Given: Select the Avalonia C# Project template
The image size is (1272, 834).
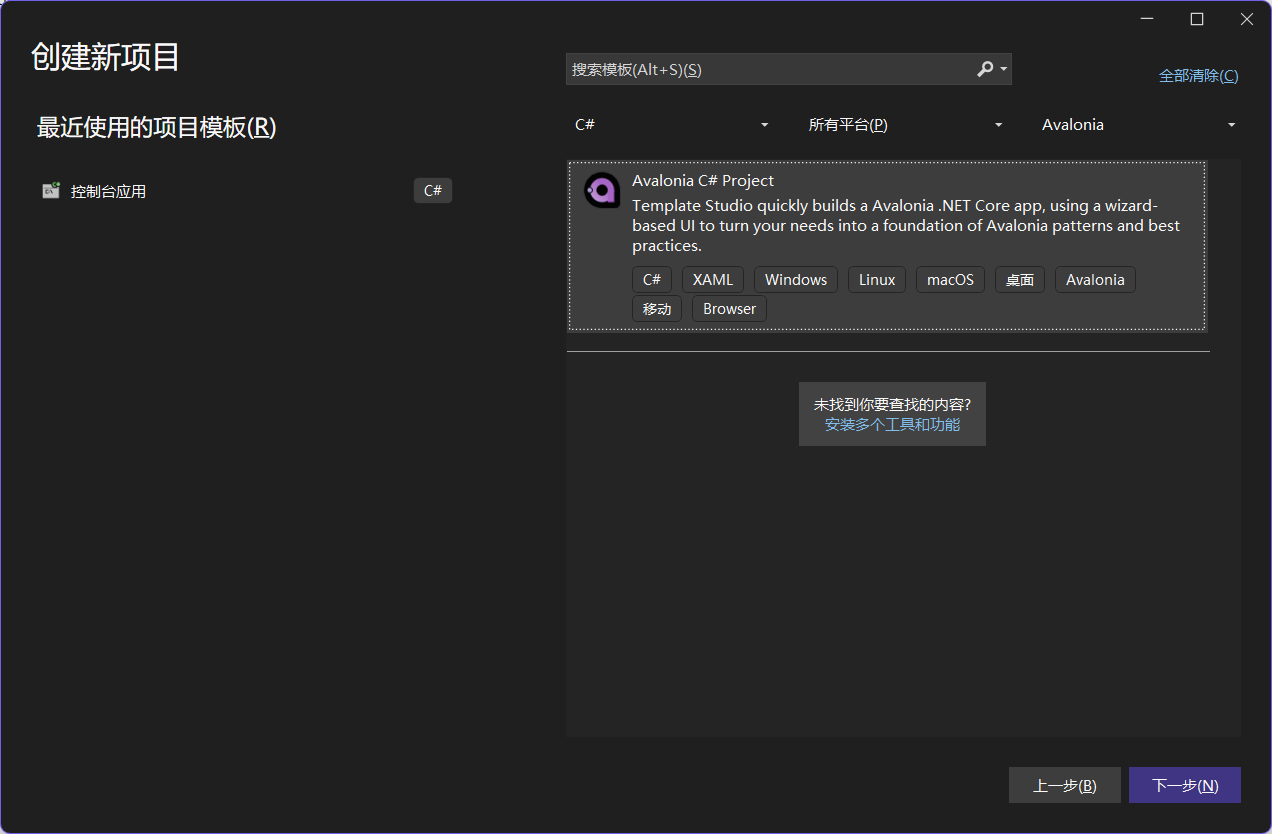Looking at the screenshot, I should click(887, 245).
